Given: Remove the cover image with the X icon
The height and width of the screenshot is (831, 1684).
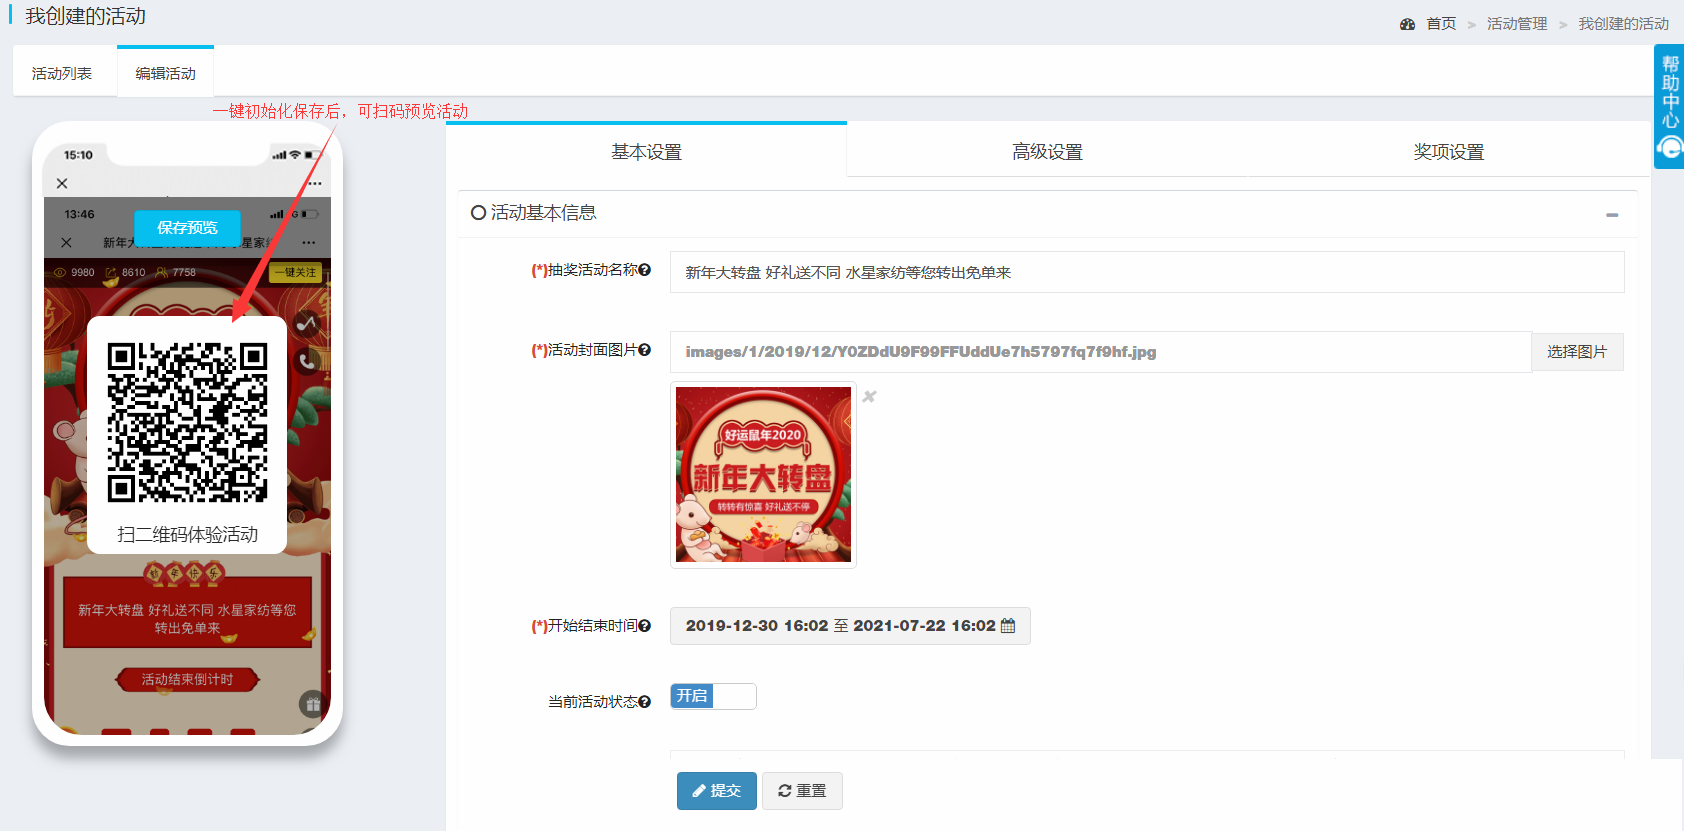Looking at the screenshot, I should [x=869, y=397].
